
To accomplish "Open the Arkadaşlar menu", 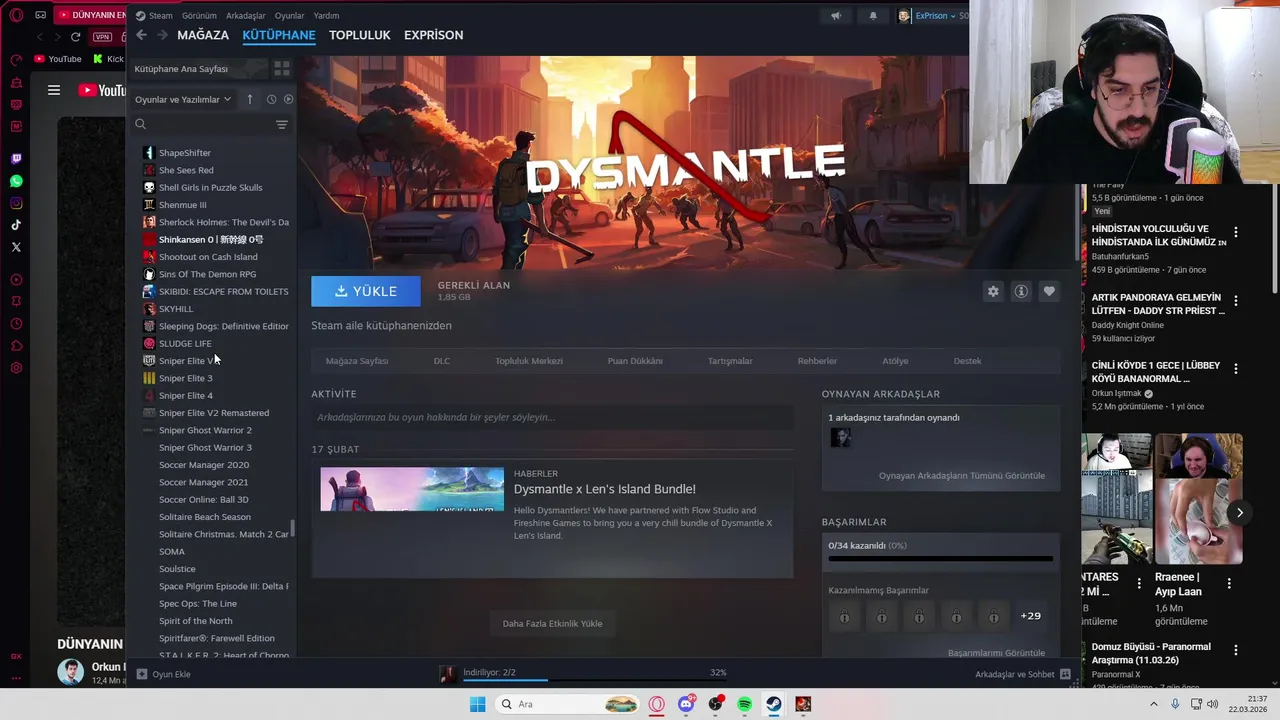I will tap(246, 16).
